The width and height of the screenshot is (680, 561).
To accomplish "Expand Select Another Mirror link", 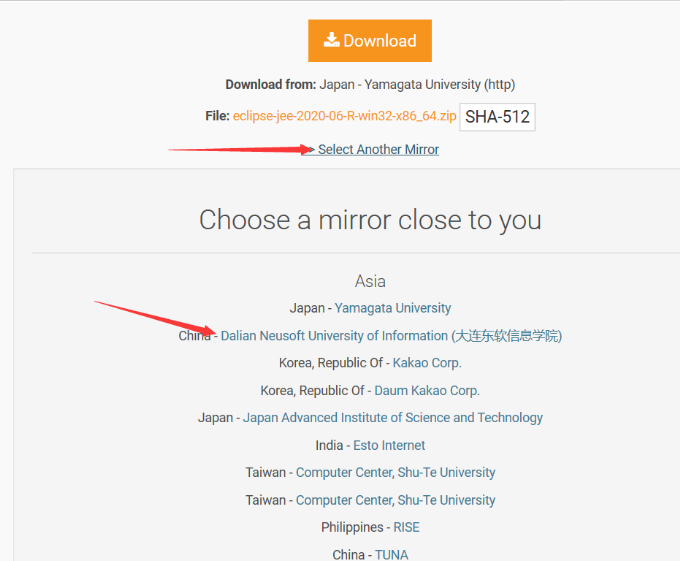I will click(x=378, y=150).
